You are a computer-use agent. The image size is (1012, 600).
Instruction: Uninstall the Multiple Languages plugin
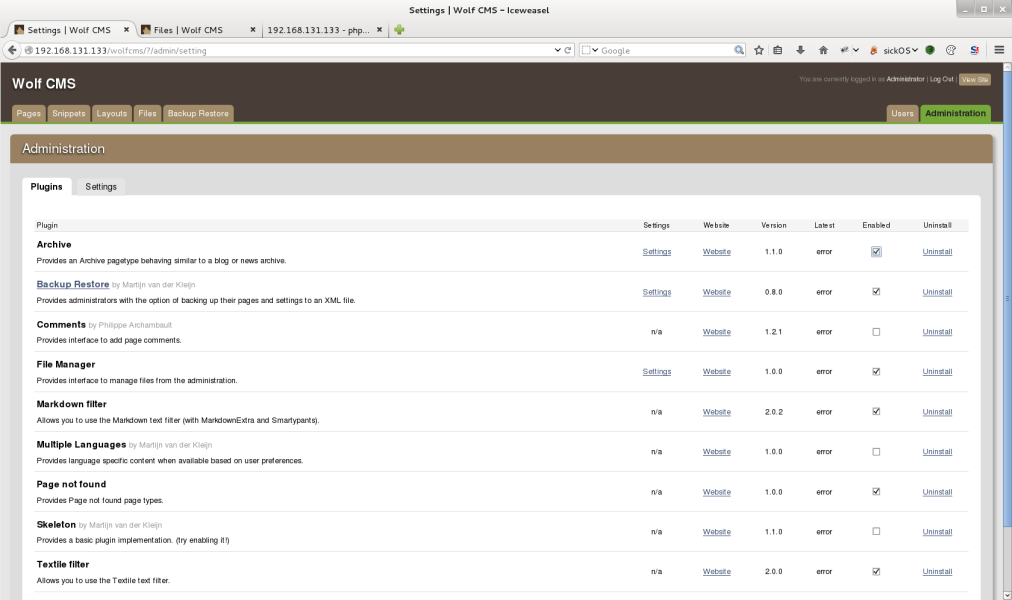[937, 452]
